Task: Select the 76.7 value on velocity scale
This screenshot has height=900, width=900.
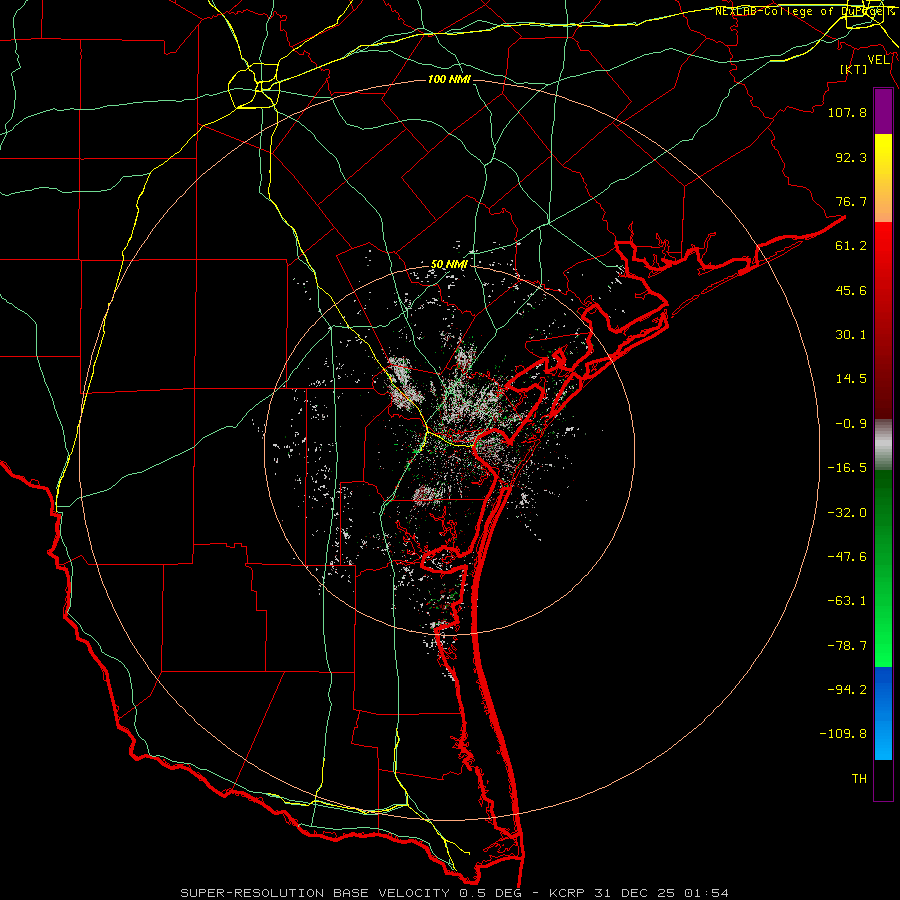Action: 851,201
